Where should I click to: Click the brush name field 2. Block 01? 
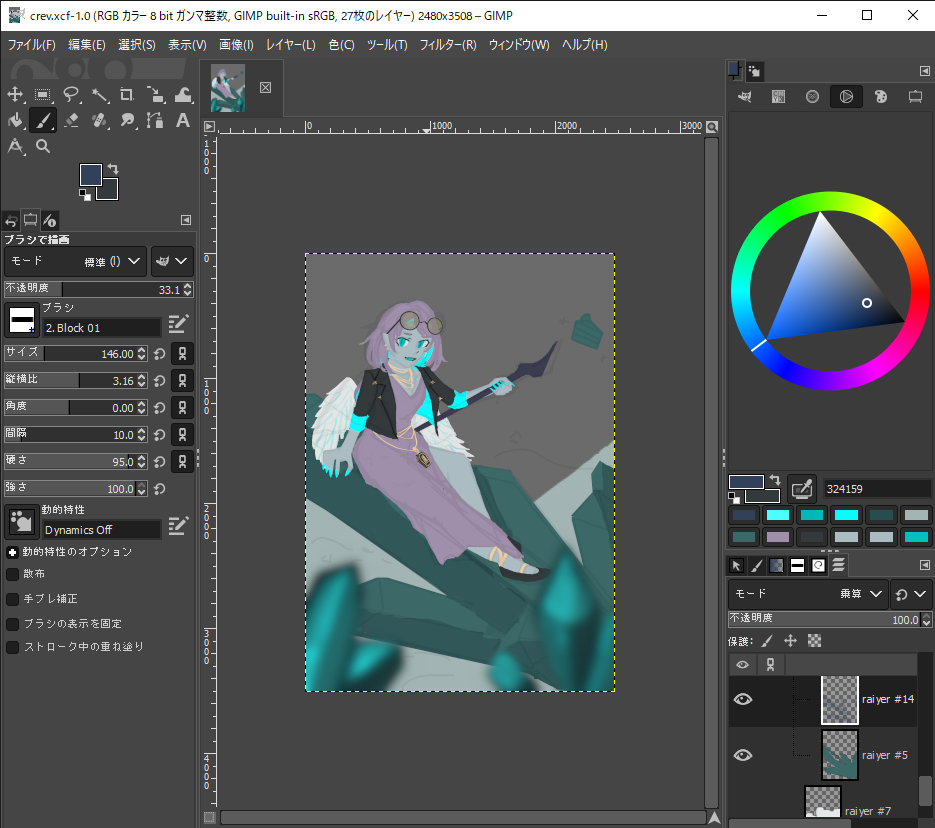tap(101, 328)
